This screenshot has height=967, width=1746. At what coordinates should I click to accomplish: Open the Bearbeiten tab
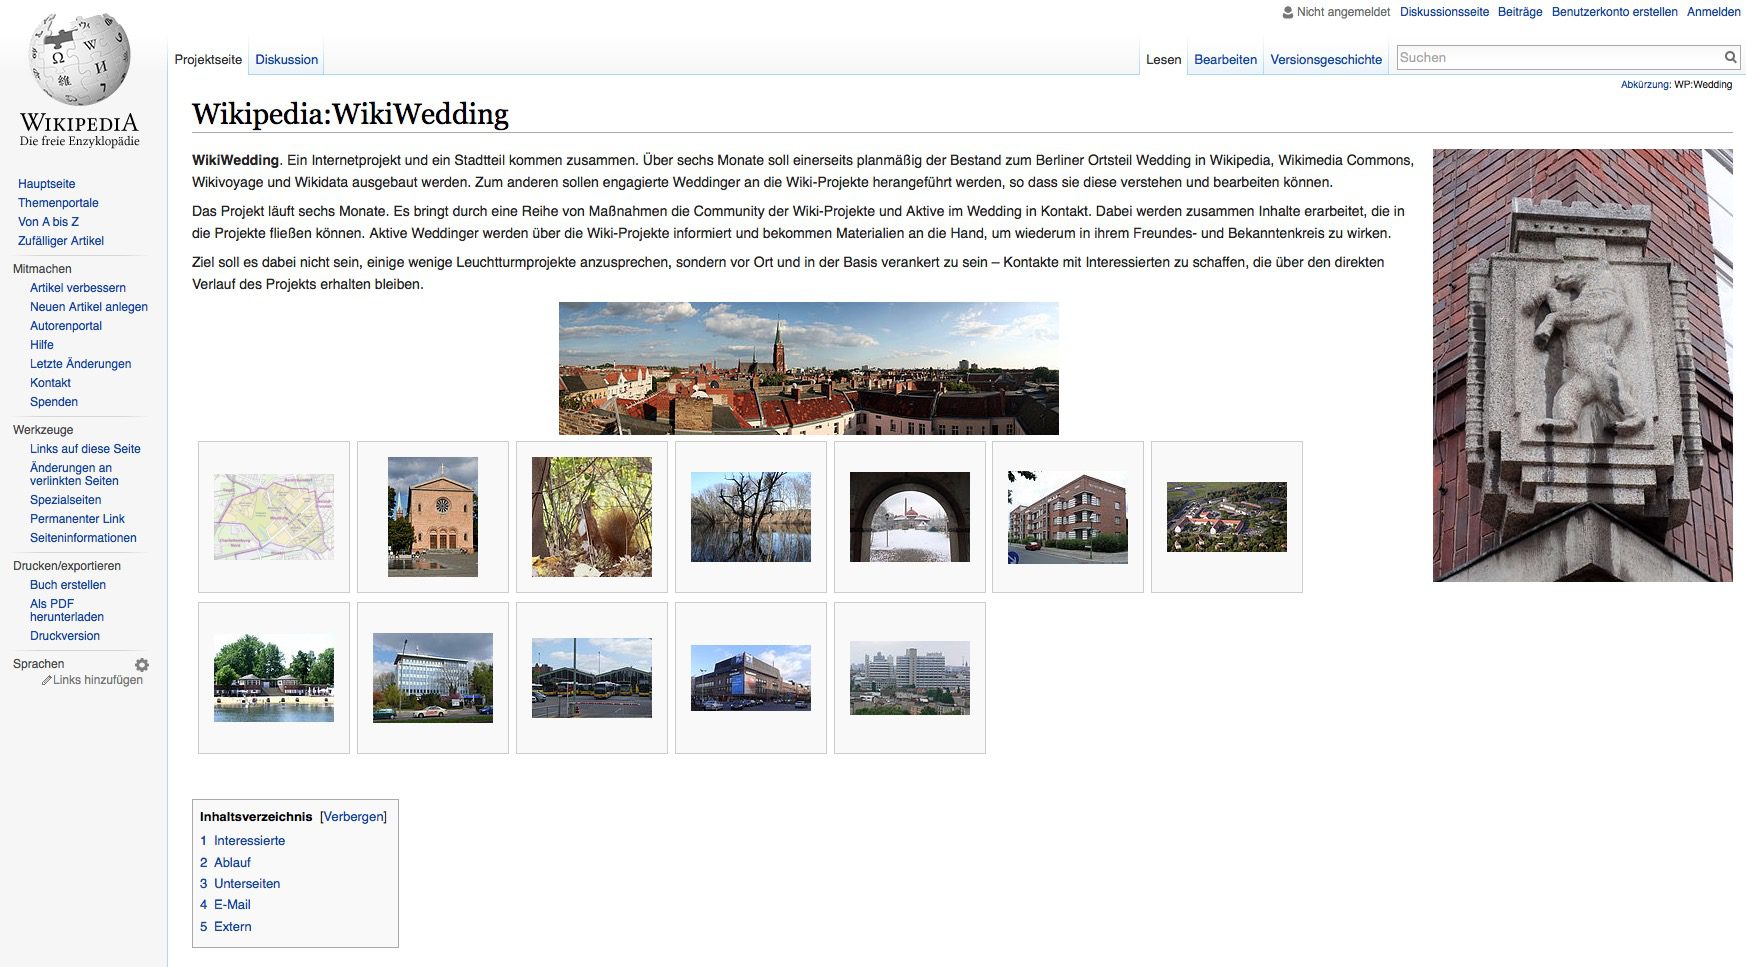[x=1225, y=59]
